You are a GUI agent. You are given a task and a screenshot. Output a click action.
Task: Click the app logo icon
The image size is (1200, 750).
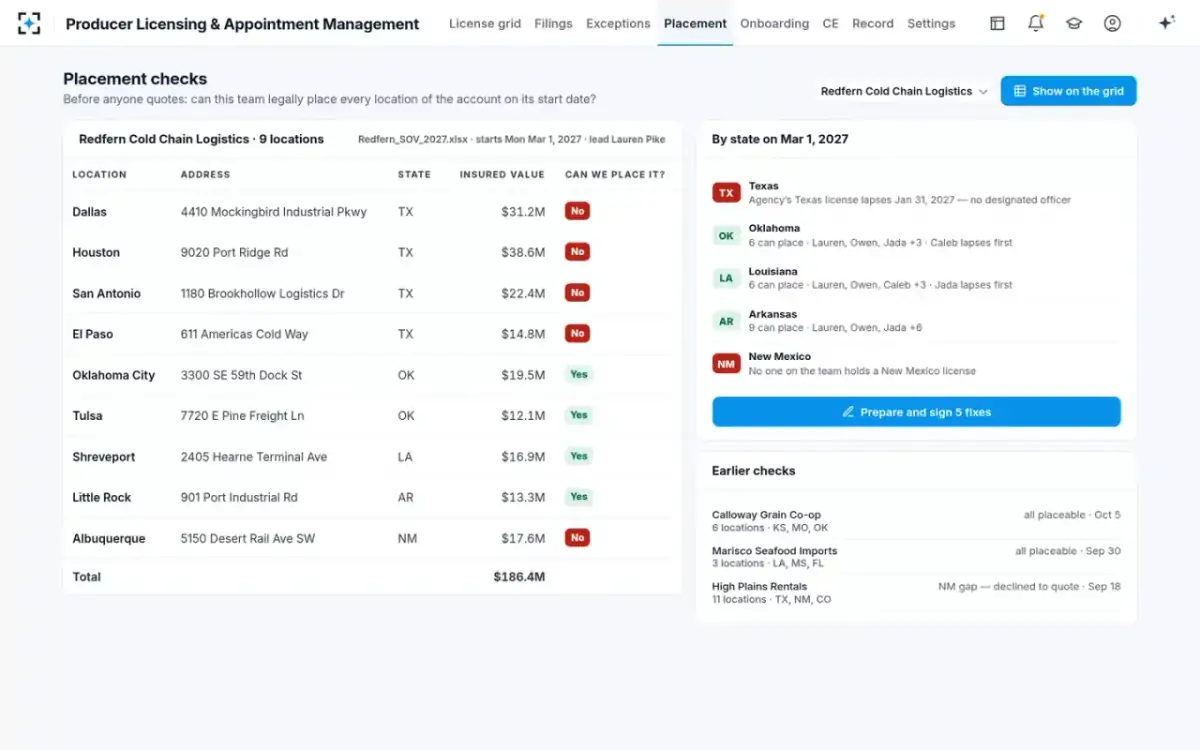click(x=29, y=23)
